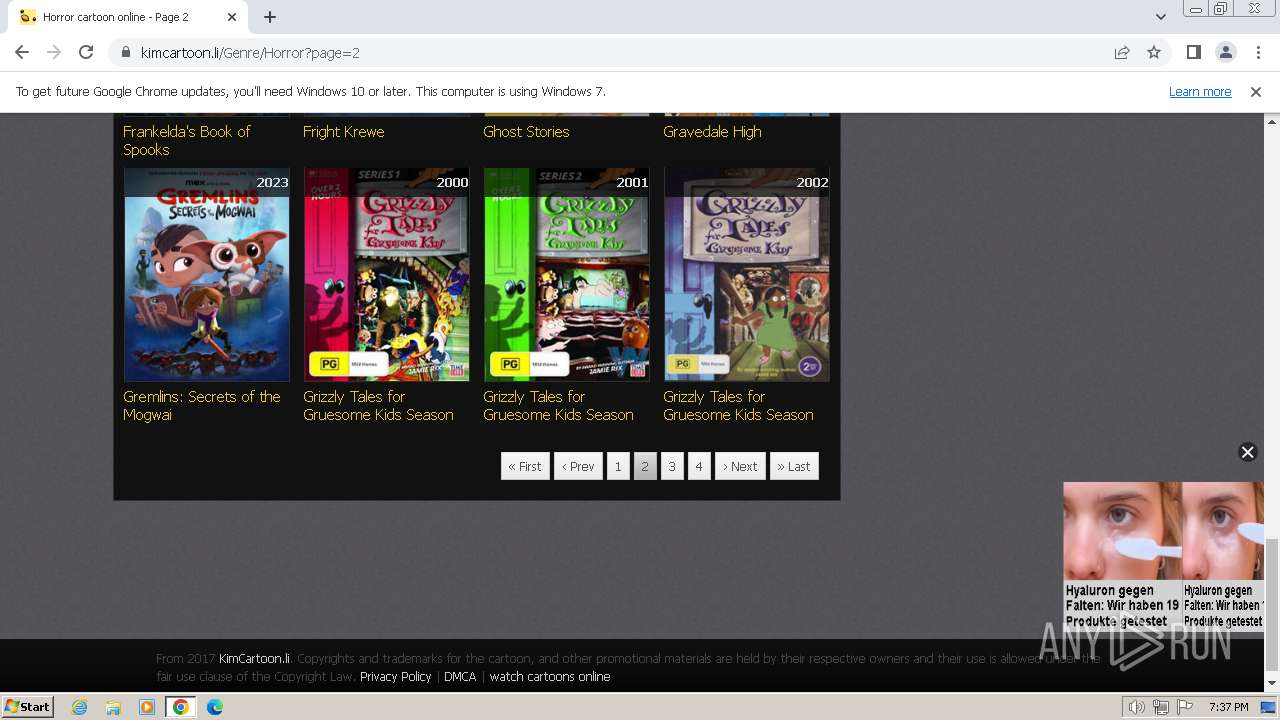Click the taskbar clock showing 7:37 PM
The width and height of the screenshot is (1280, 720).
click(x=1228, y=707)
